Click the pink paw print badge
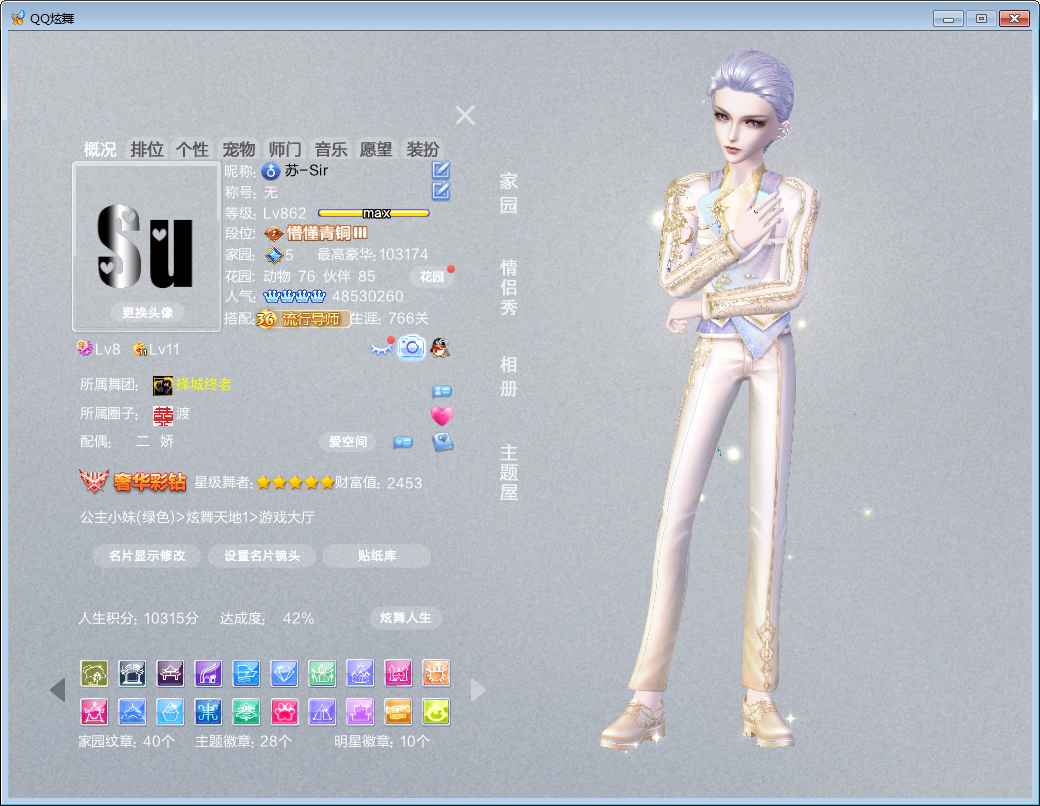Image resolution: width=1040 pixels, height=806 pixels. pyautogui.click(x=285, y=712)
